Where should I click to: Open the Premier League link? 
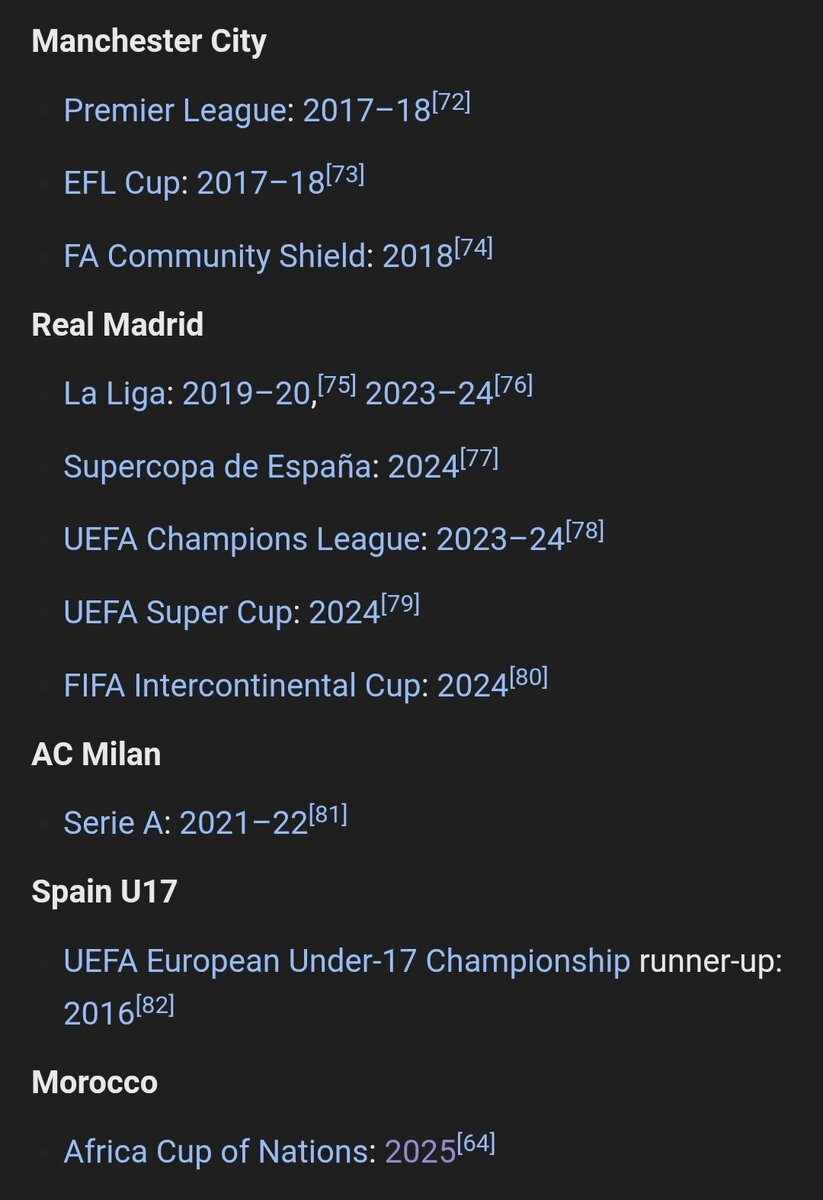click(x=174, y=110)
